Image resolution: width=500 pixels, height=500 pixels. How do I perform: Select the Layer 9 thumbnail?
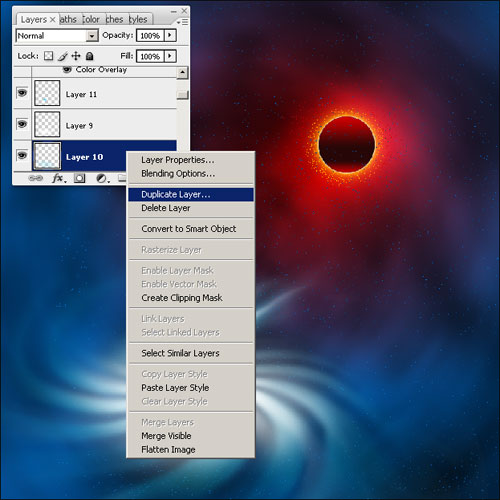coord(47,124)
